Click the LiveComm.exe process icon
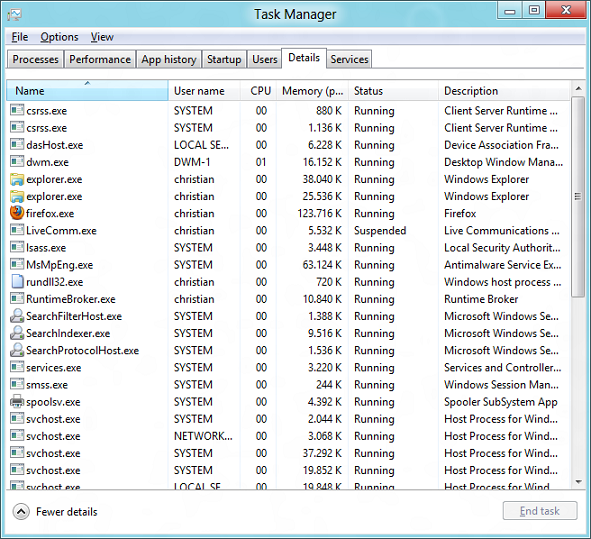591x539 pixels. point(17,230)
